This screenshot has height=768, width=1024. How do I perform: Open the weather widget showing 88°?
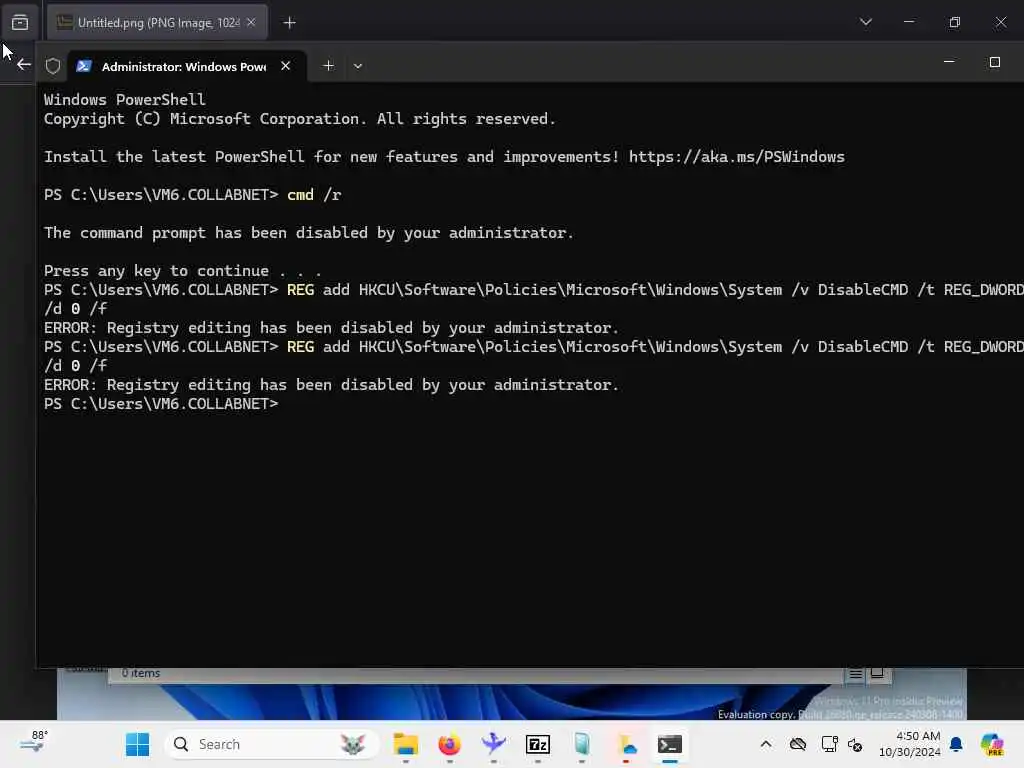pyautogui.click(x=33, y=742)
